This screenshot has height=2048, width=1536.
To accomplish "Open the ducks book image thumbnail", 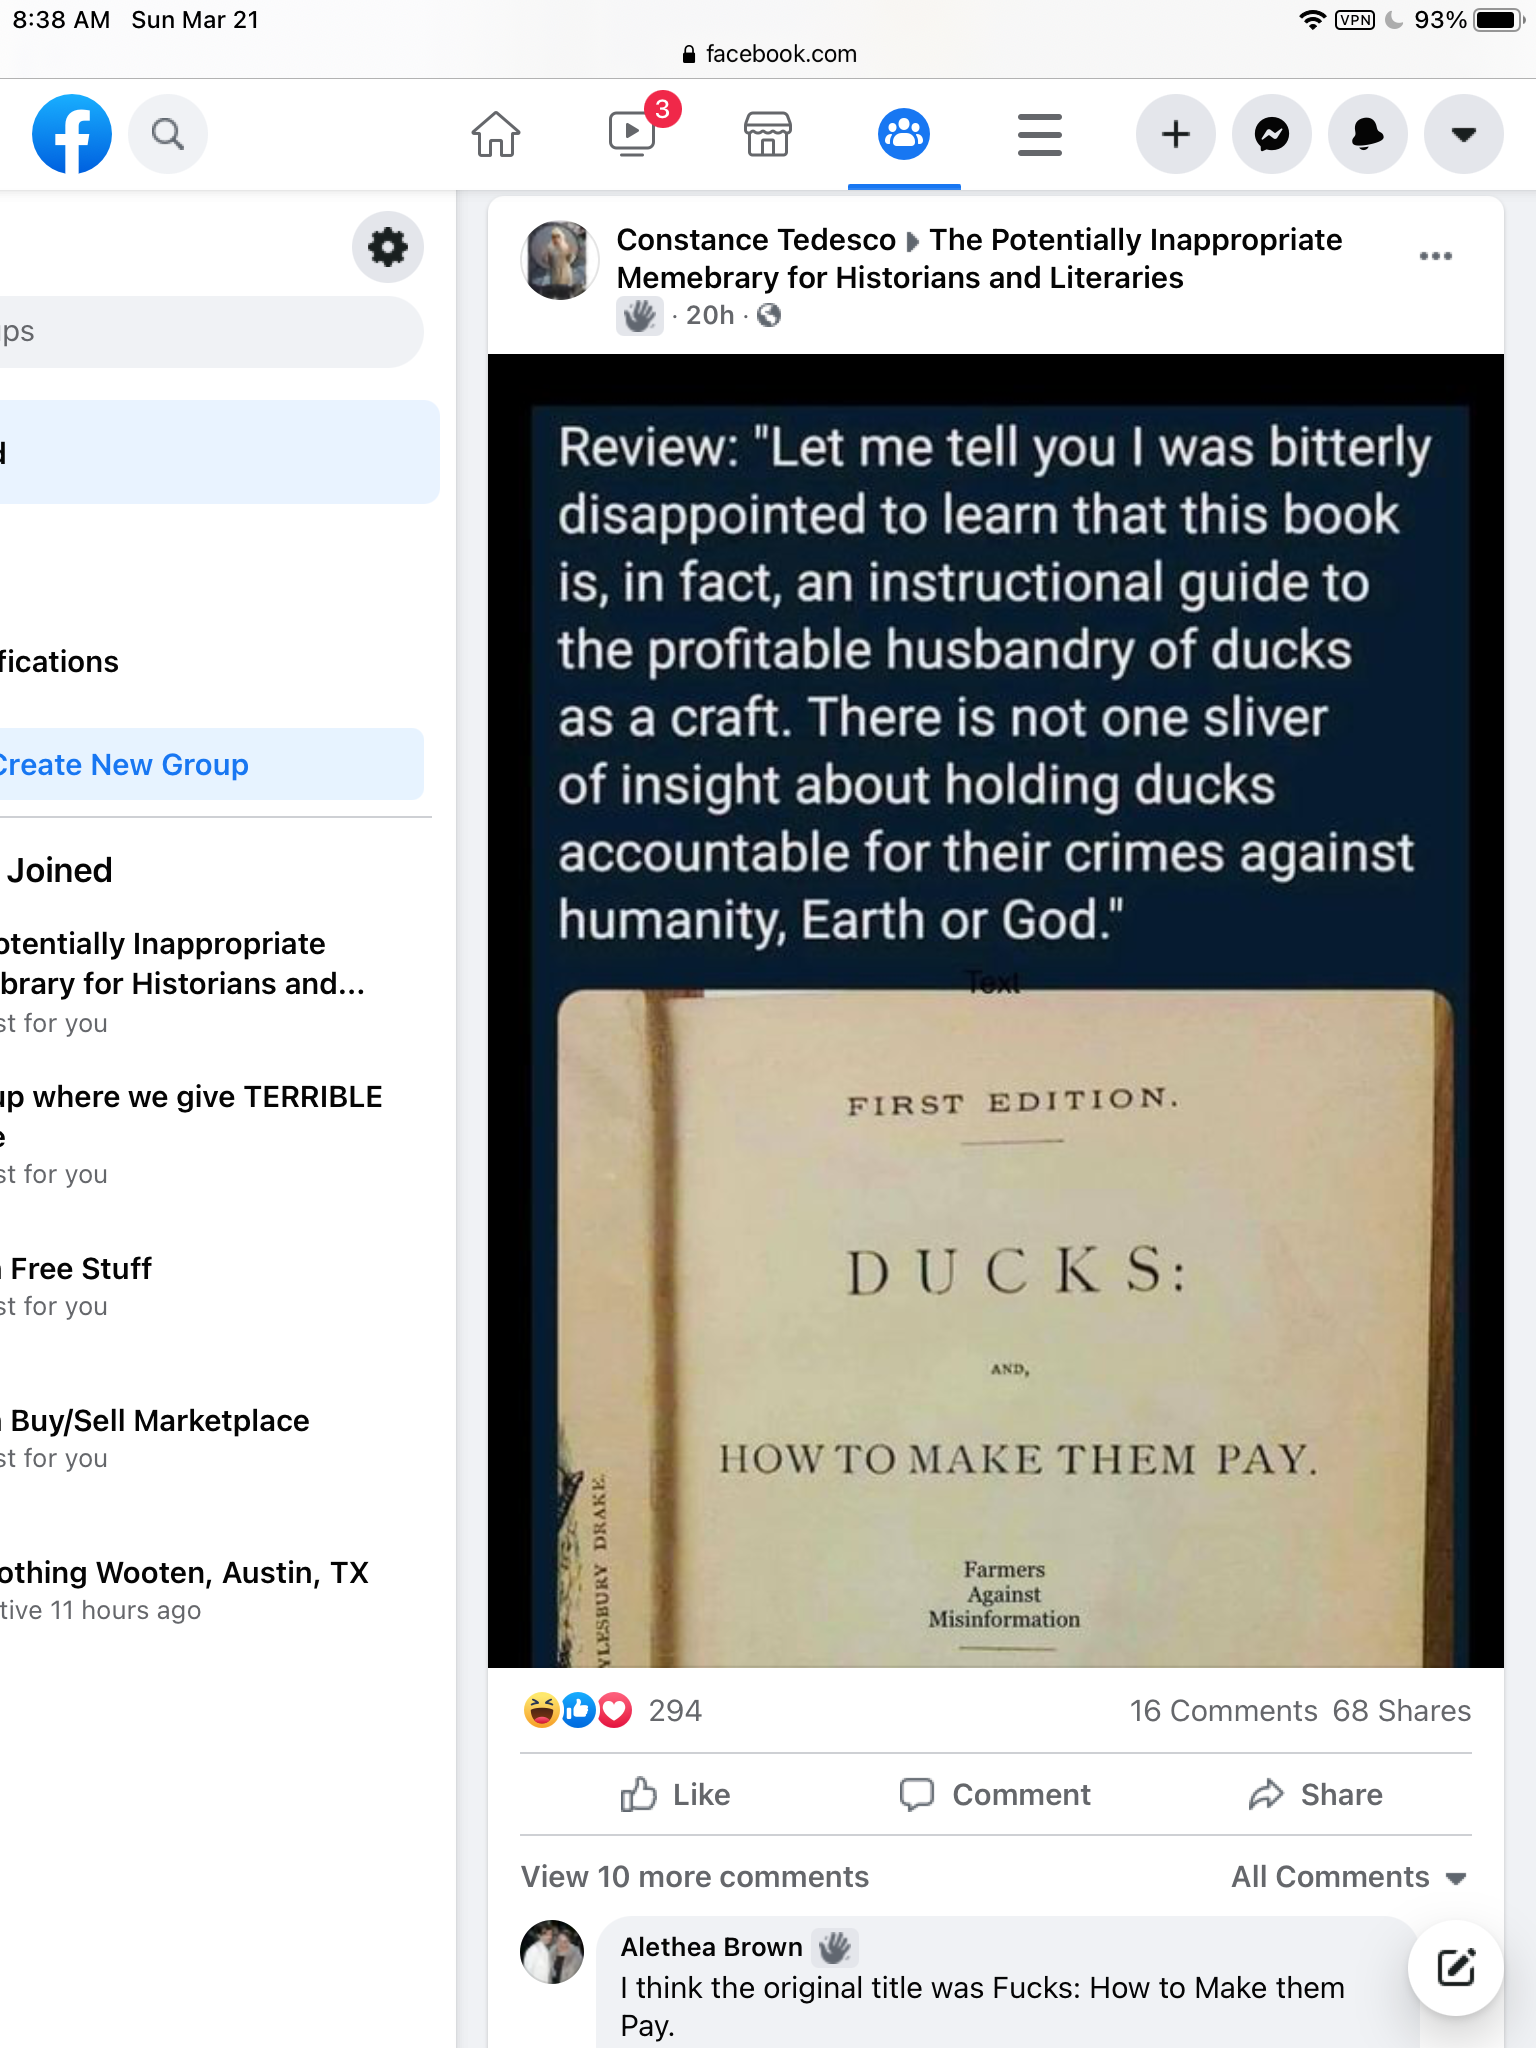I will coord(996,1010).
